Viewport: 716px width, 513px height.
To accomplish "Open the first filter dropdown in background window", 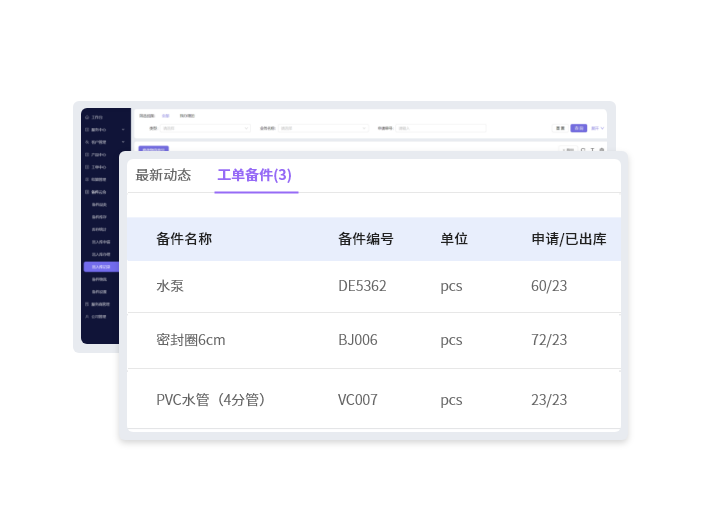I will click(205, 128).
